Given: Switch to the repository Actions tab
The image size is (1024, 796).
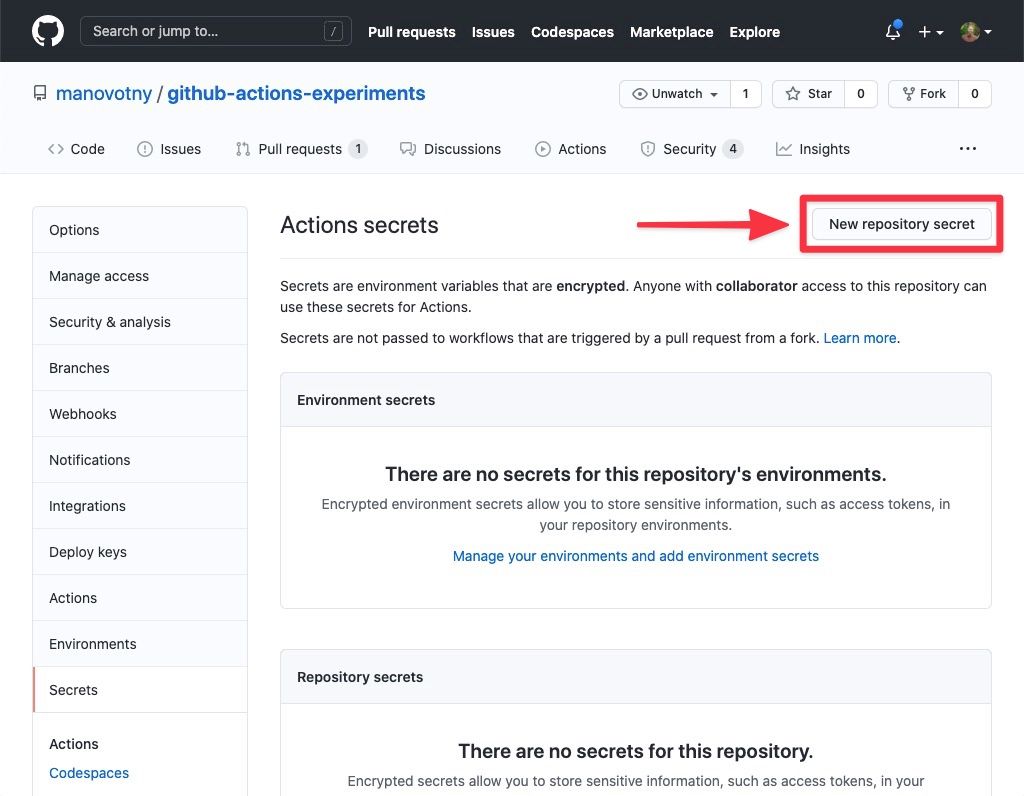Looking at the screenshot, I should pos(571,149).
